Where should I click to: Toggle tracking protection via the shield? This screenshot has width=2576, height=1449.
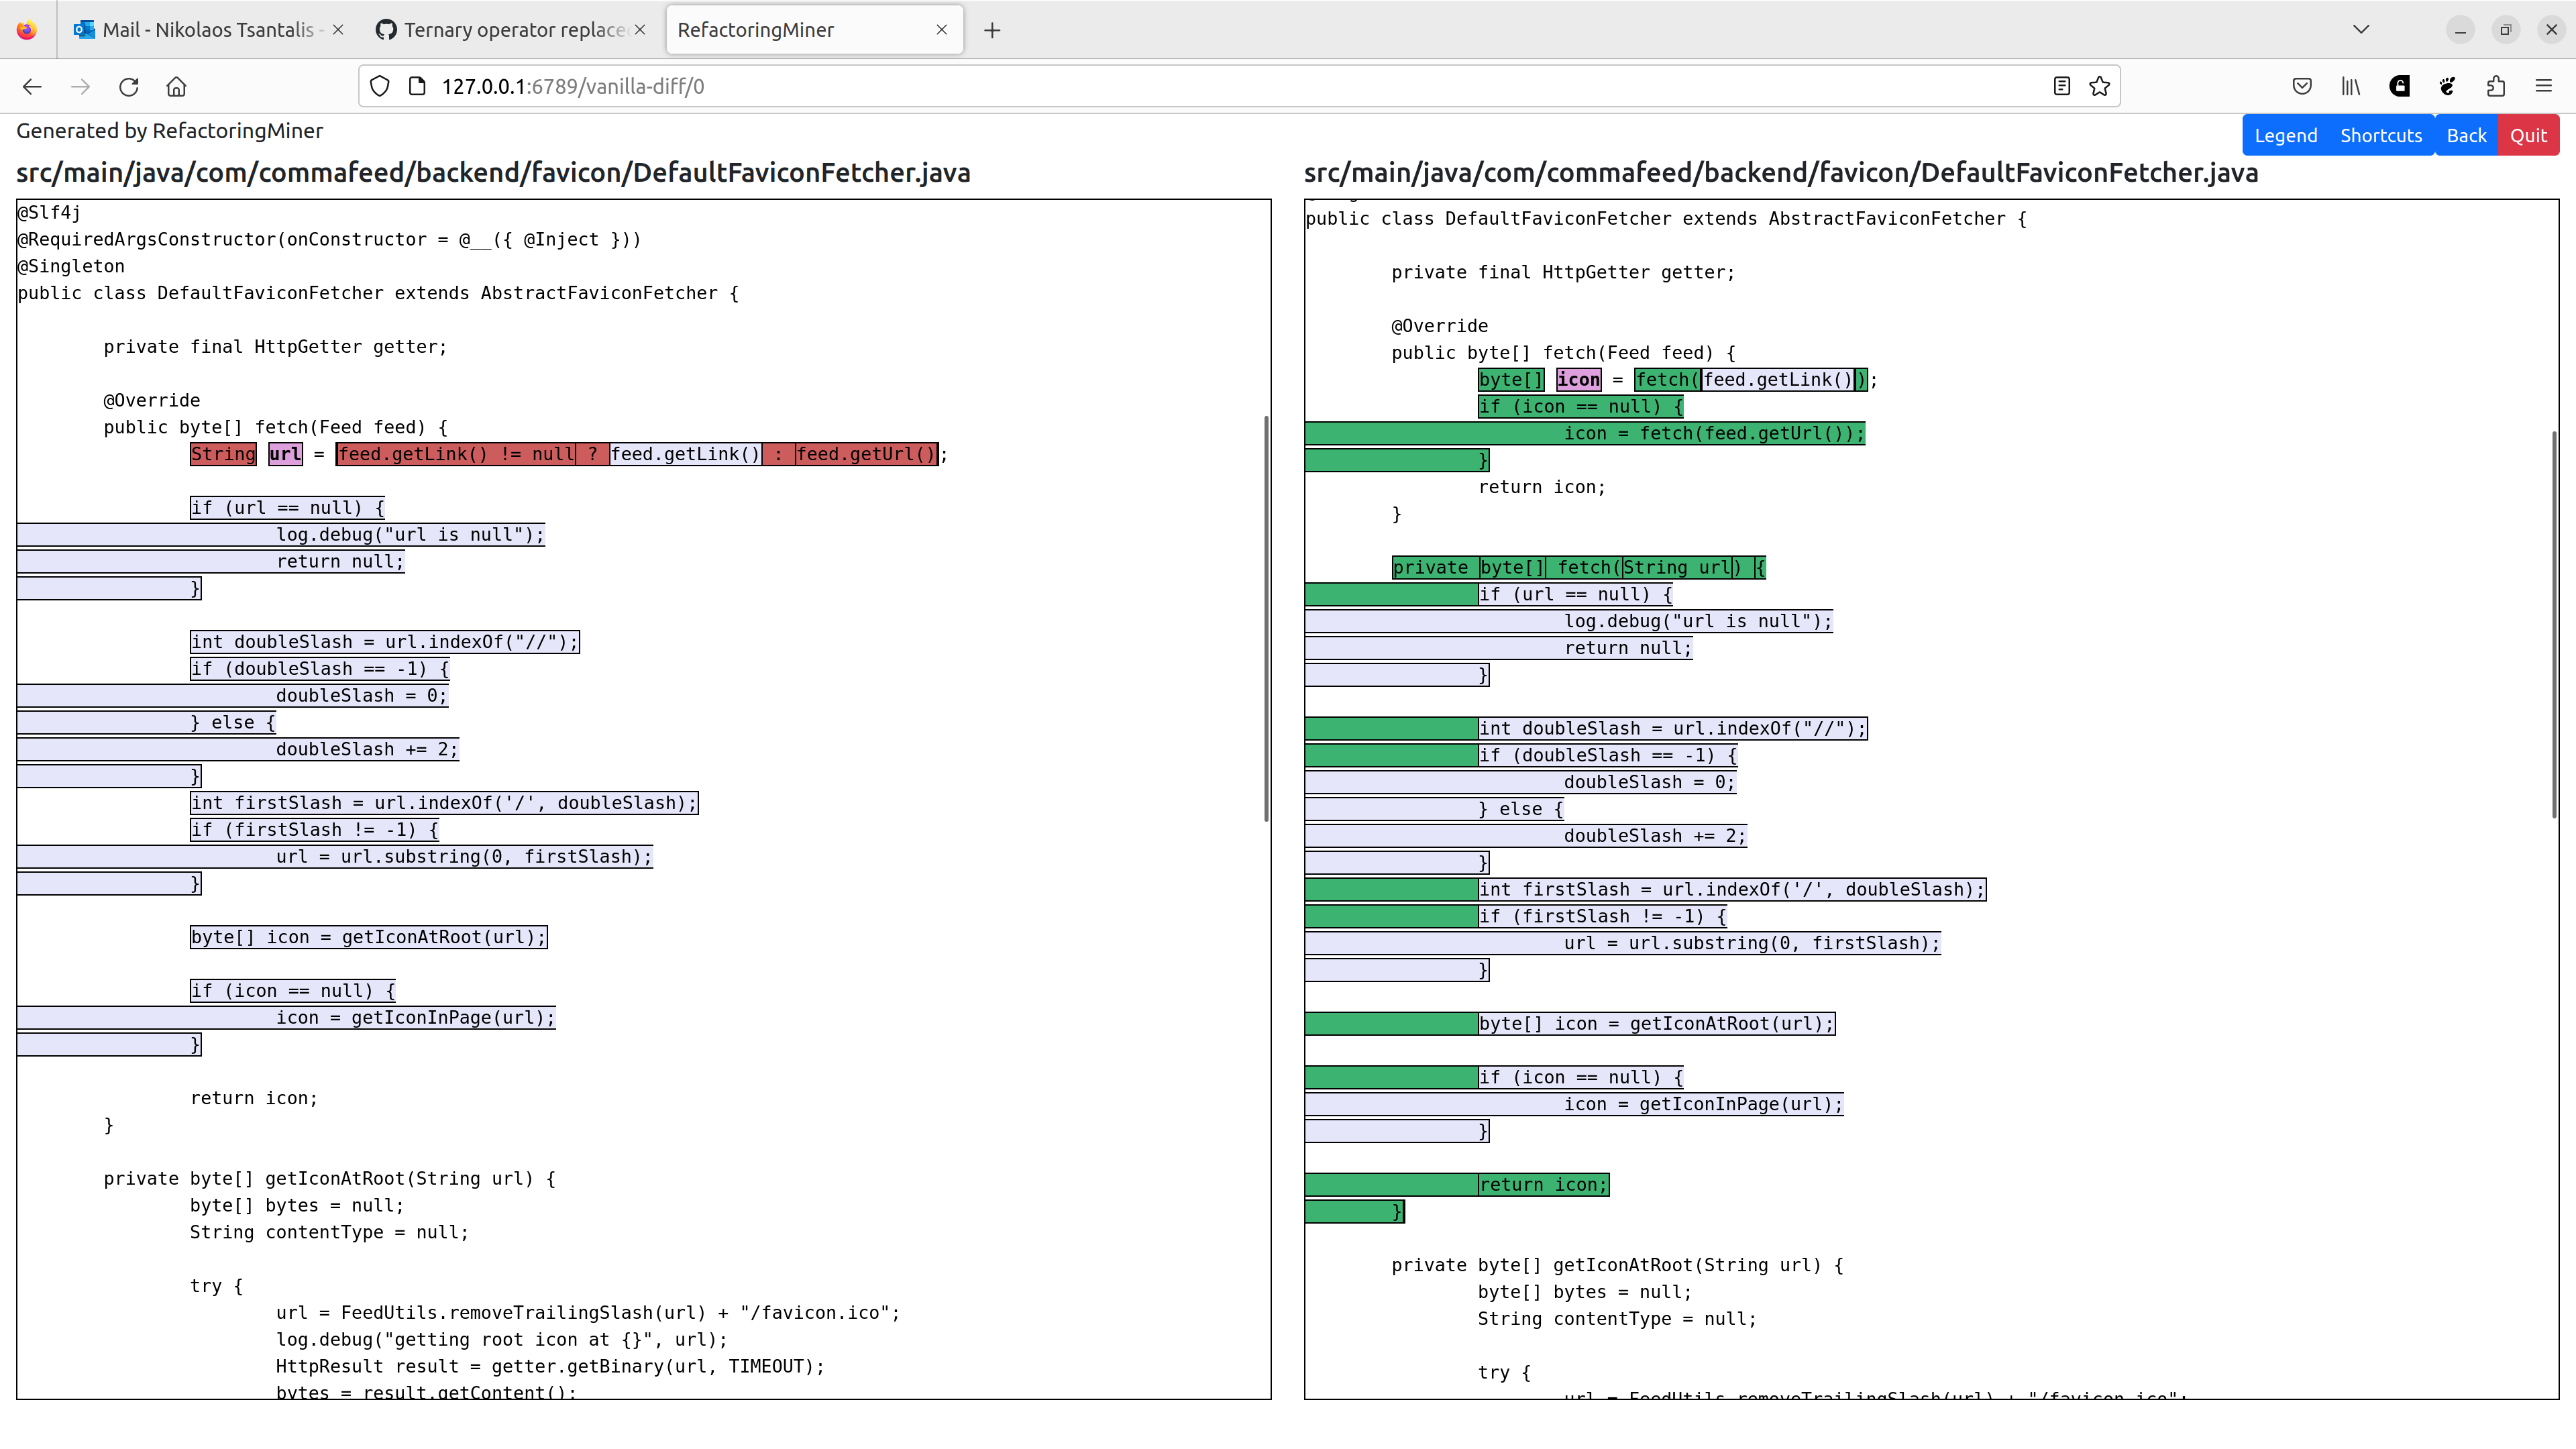click(379, 86)
